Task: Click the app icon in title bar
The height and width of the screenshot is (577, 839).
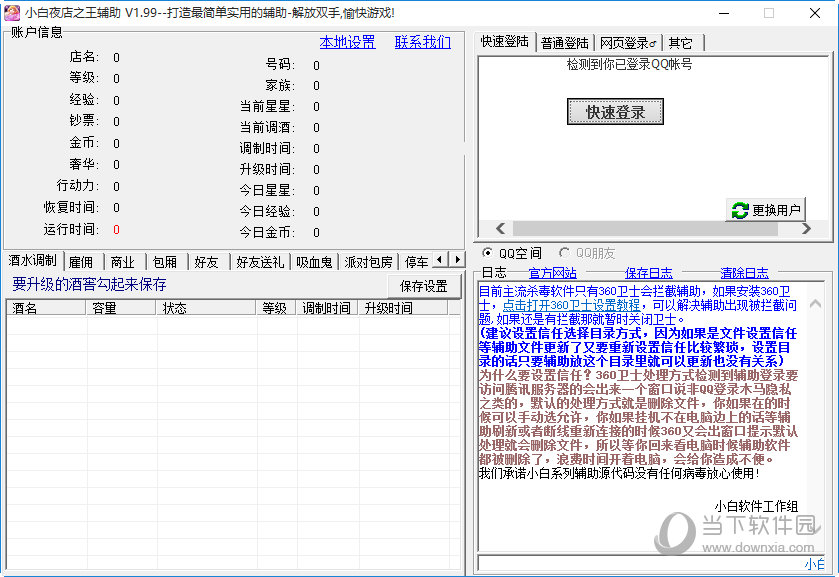Action: click(12, 12)
